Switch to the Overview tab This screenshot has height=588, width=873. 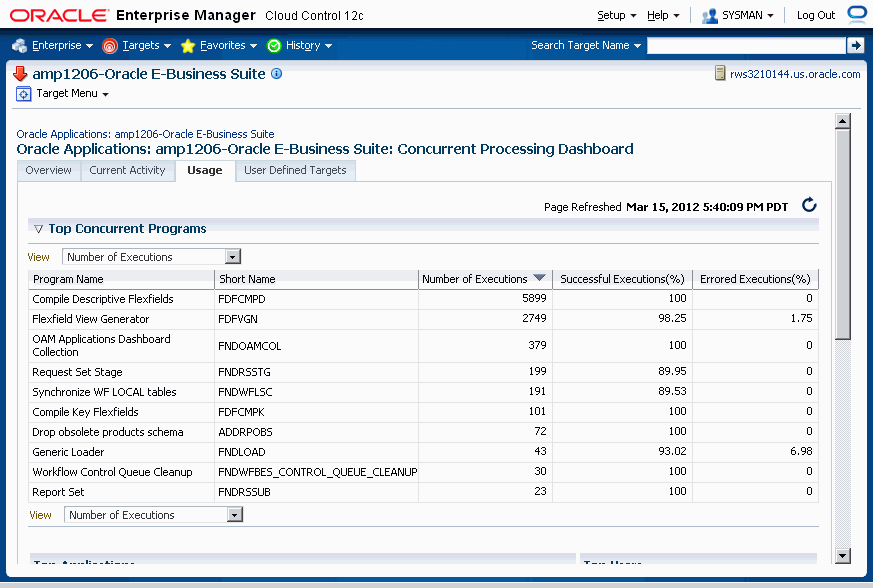coord(48,170)
